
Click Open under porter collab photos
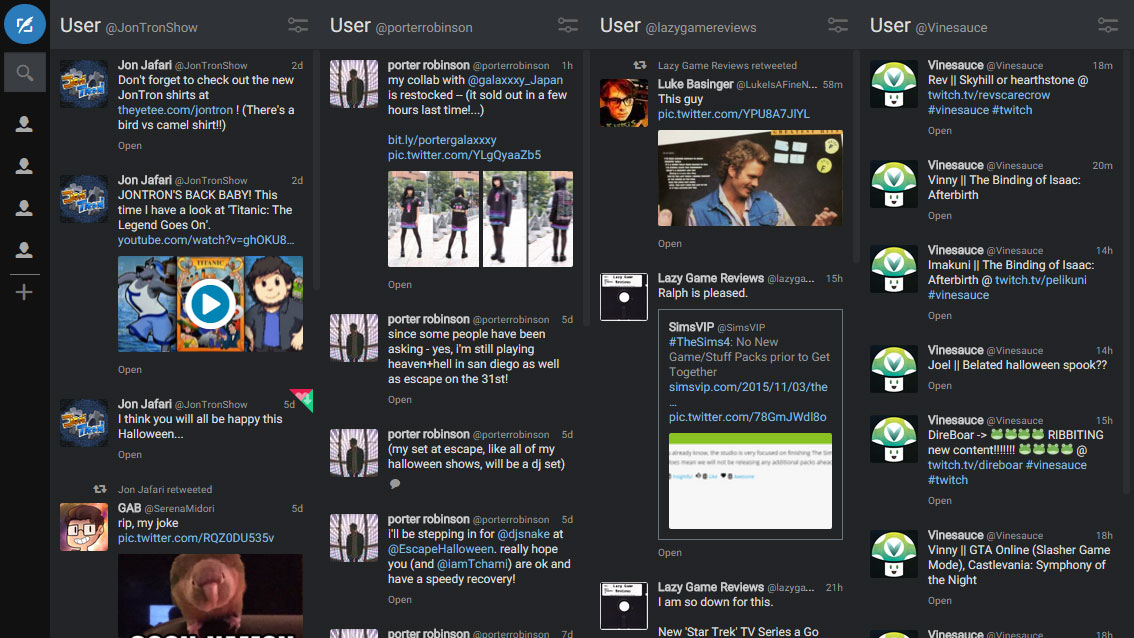tap(399, 285)
